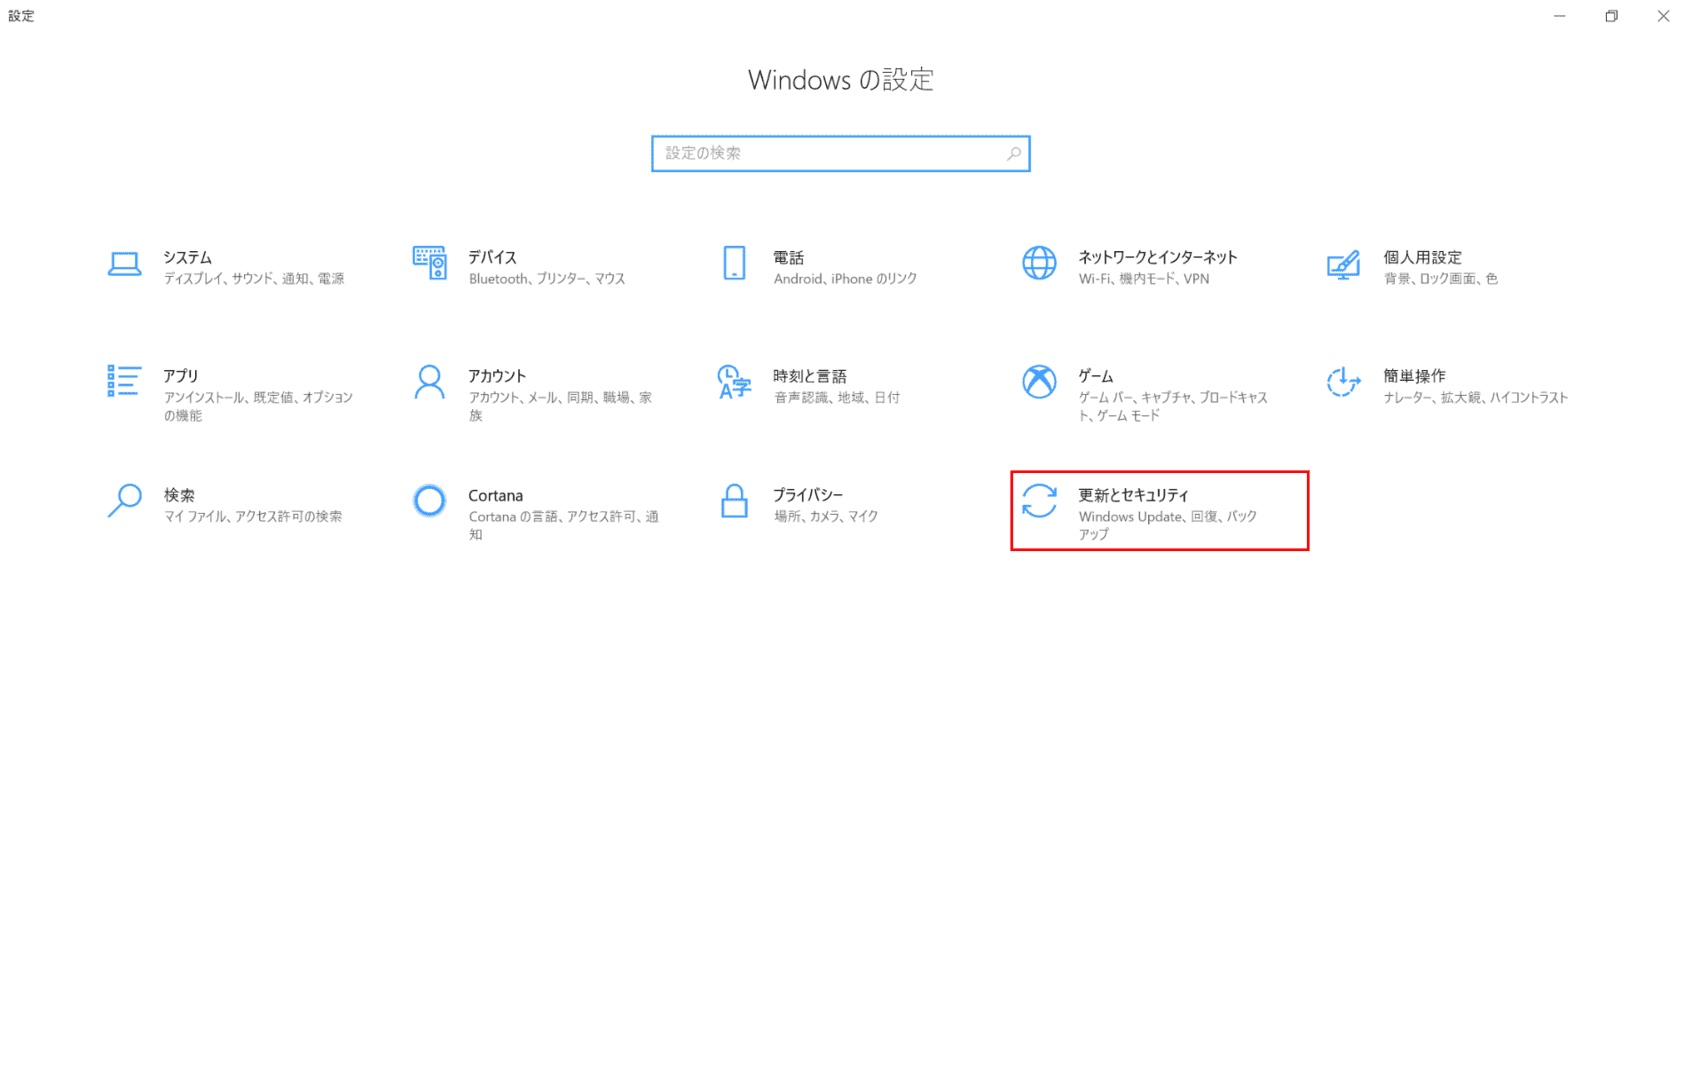Click the 時刻と言語 clock-letter icon
Viewport: 1684px width, 1080px height.
point(734,382)
